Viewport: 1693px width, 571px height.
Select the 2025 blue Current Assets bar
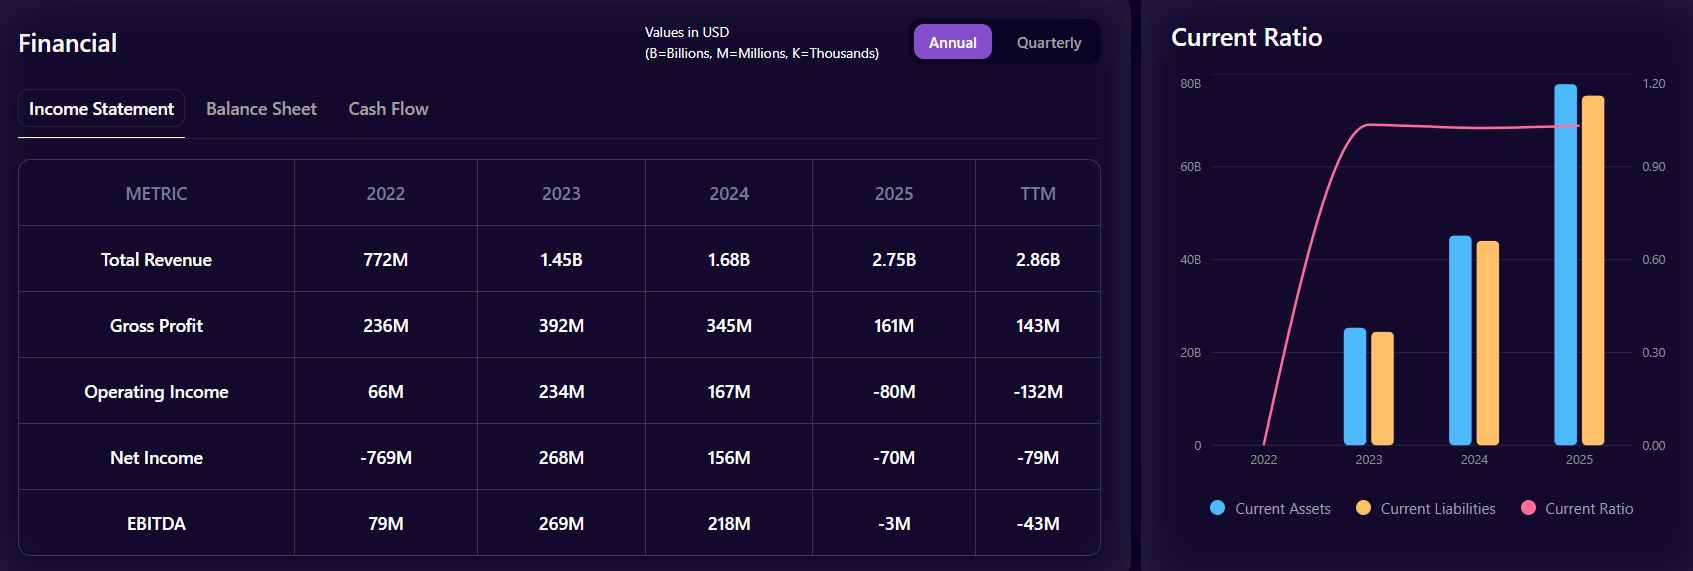tap(1565, 265)
